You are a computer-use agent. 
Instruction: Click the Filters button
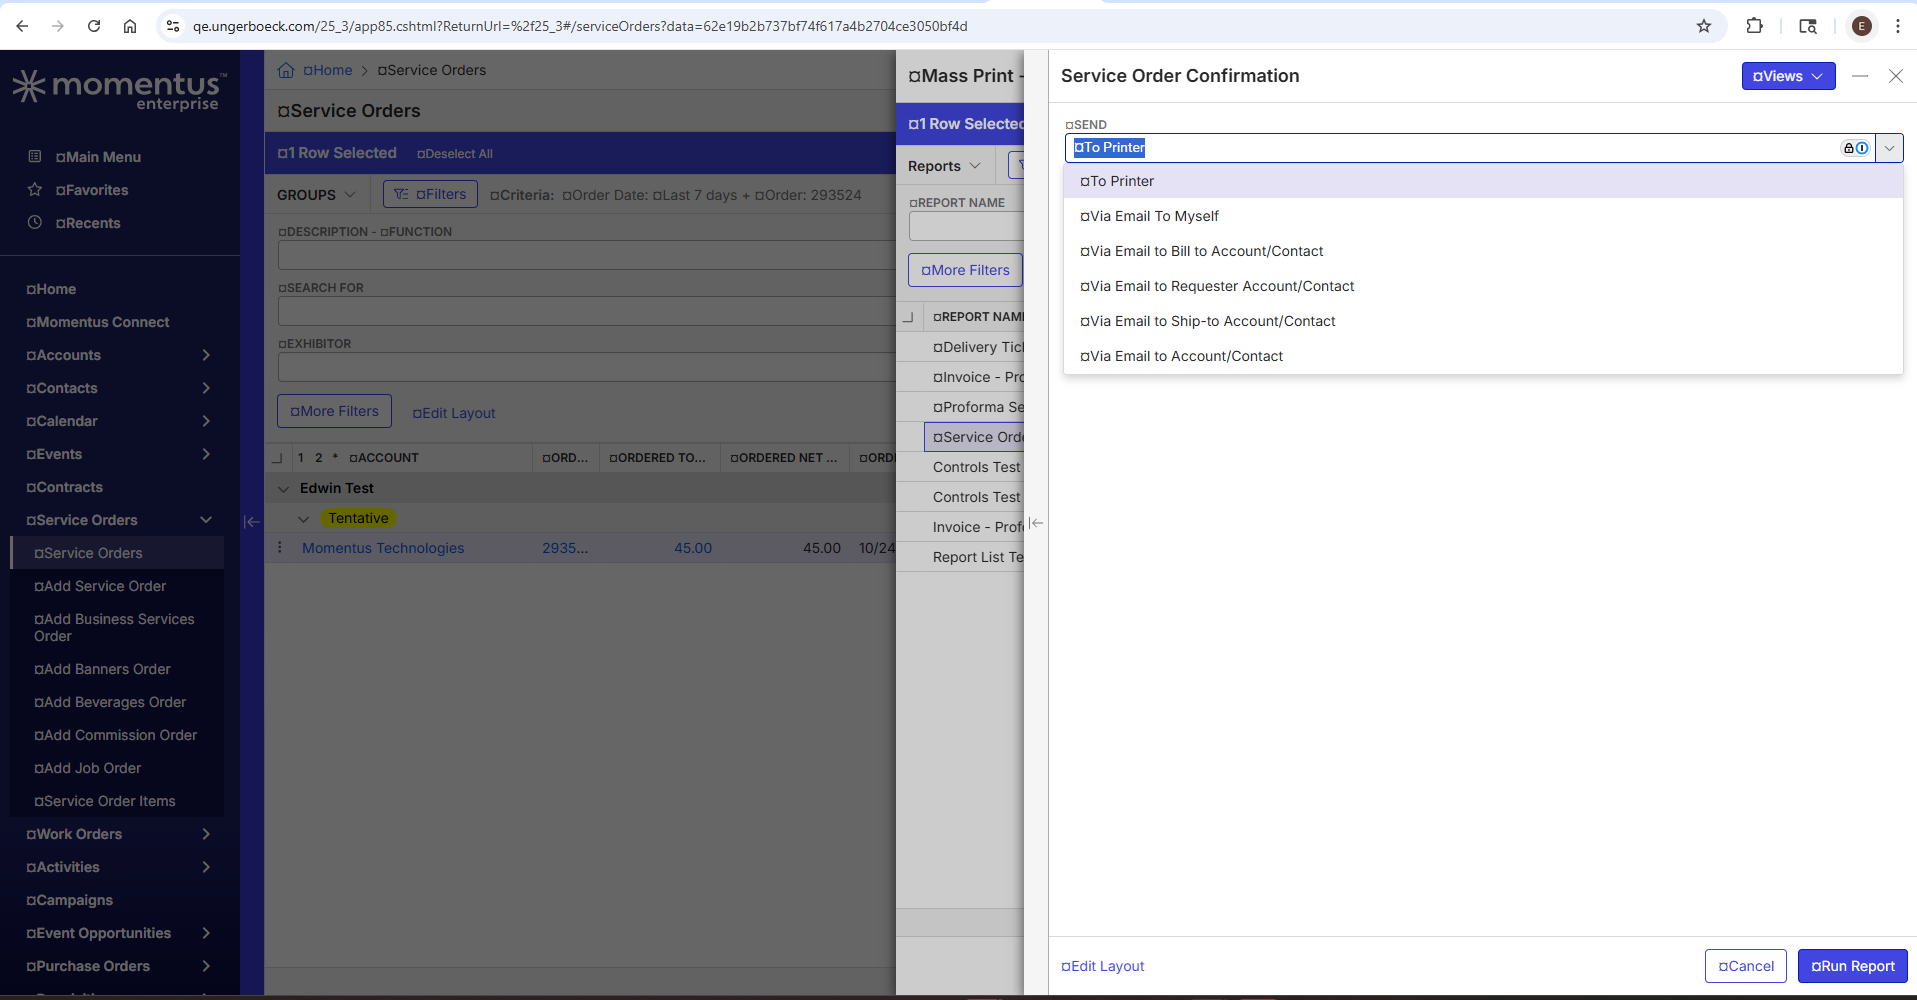click(x=430, y=194)
